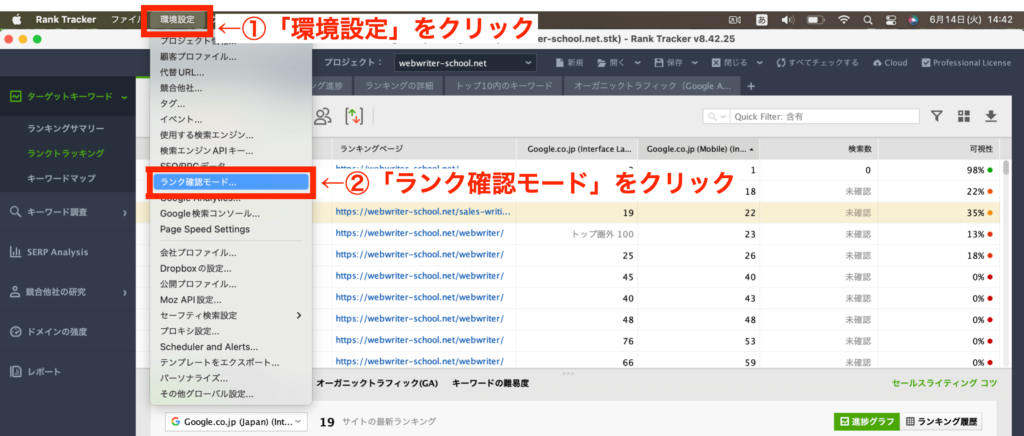Switch to トップ10内のキーワード tab
Image resolution: width=1024 pixels, height=436 pixels.
pos(504,86)
